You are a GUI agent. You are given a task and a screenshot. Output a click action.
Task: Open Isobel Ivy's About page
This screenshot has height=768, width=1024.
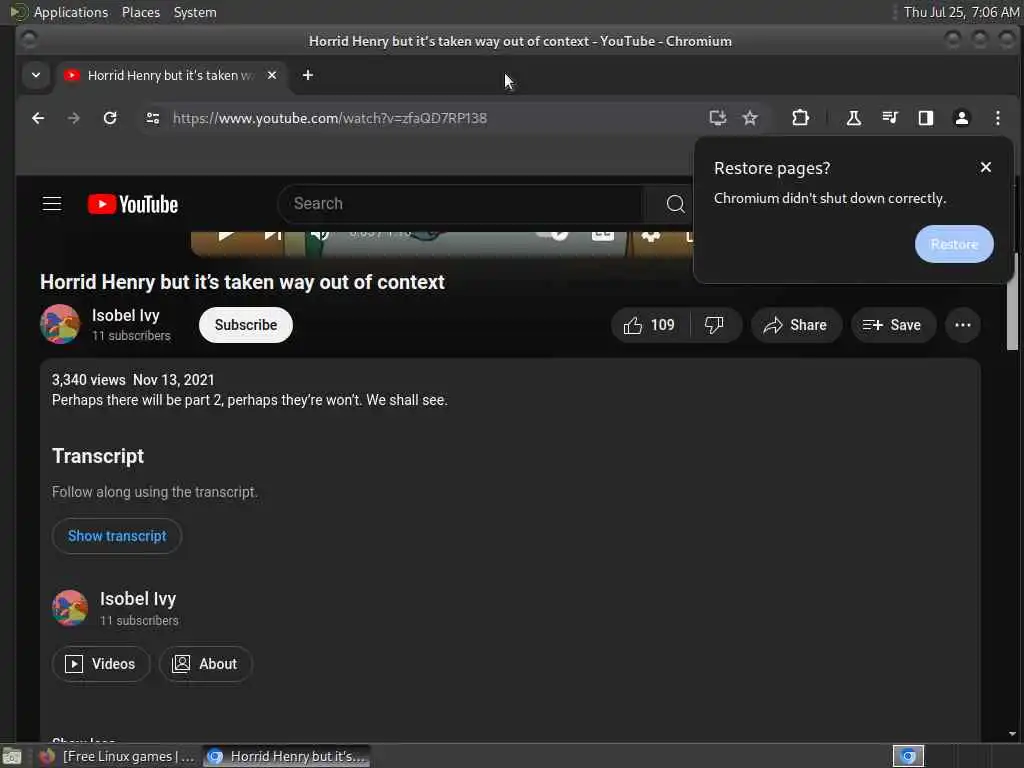[205, 664]
